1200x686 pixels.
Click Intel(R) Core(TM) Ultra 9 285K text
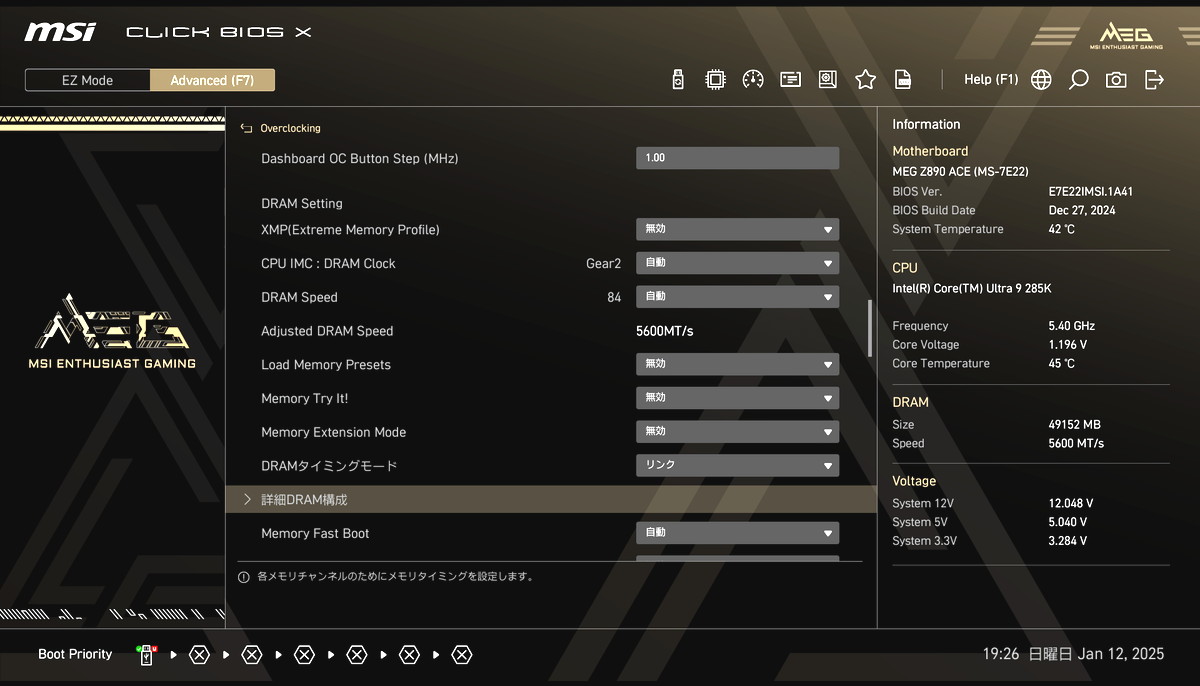972,289
